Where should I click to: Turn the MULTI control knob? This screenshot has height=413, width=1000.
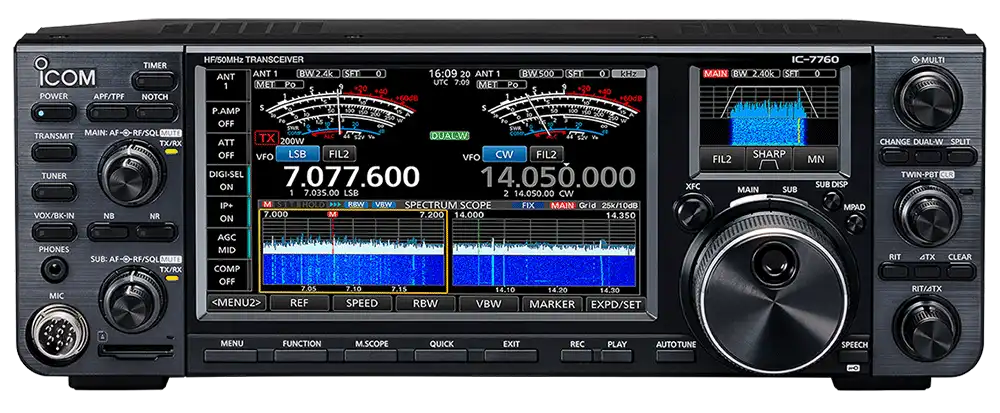click(928, 99)
